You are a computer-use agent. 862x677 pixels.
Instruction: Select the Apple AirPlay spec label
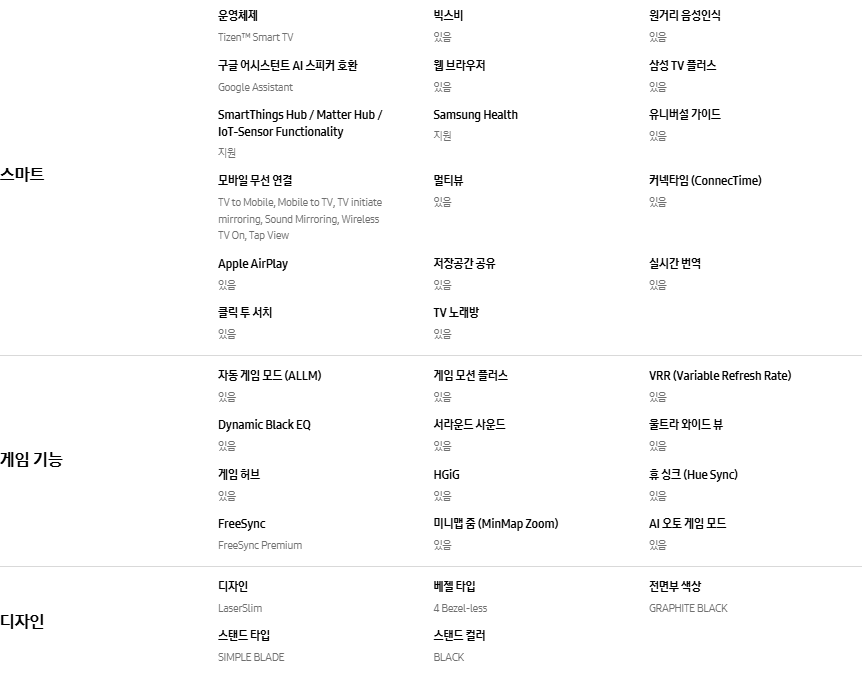click(x=253, y=264)
